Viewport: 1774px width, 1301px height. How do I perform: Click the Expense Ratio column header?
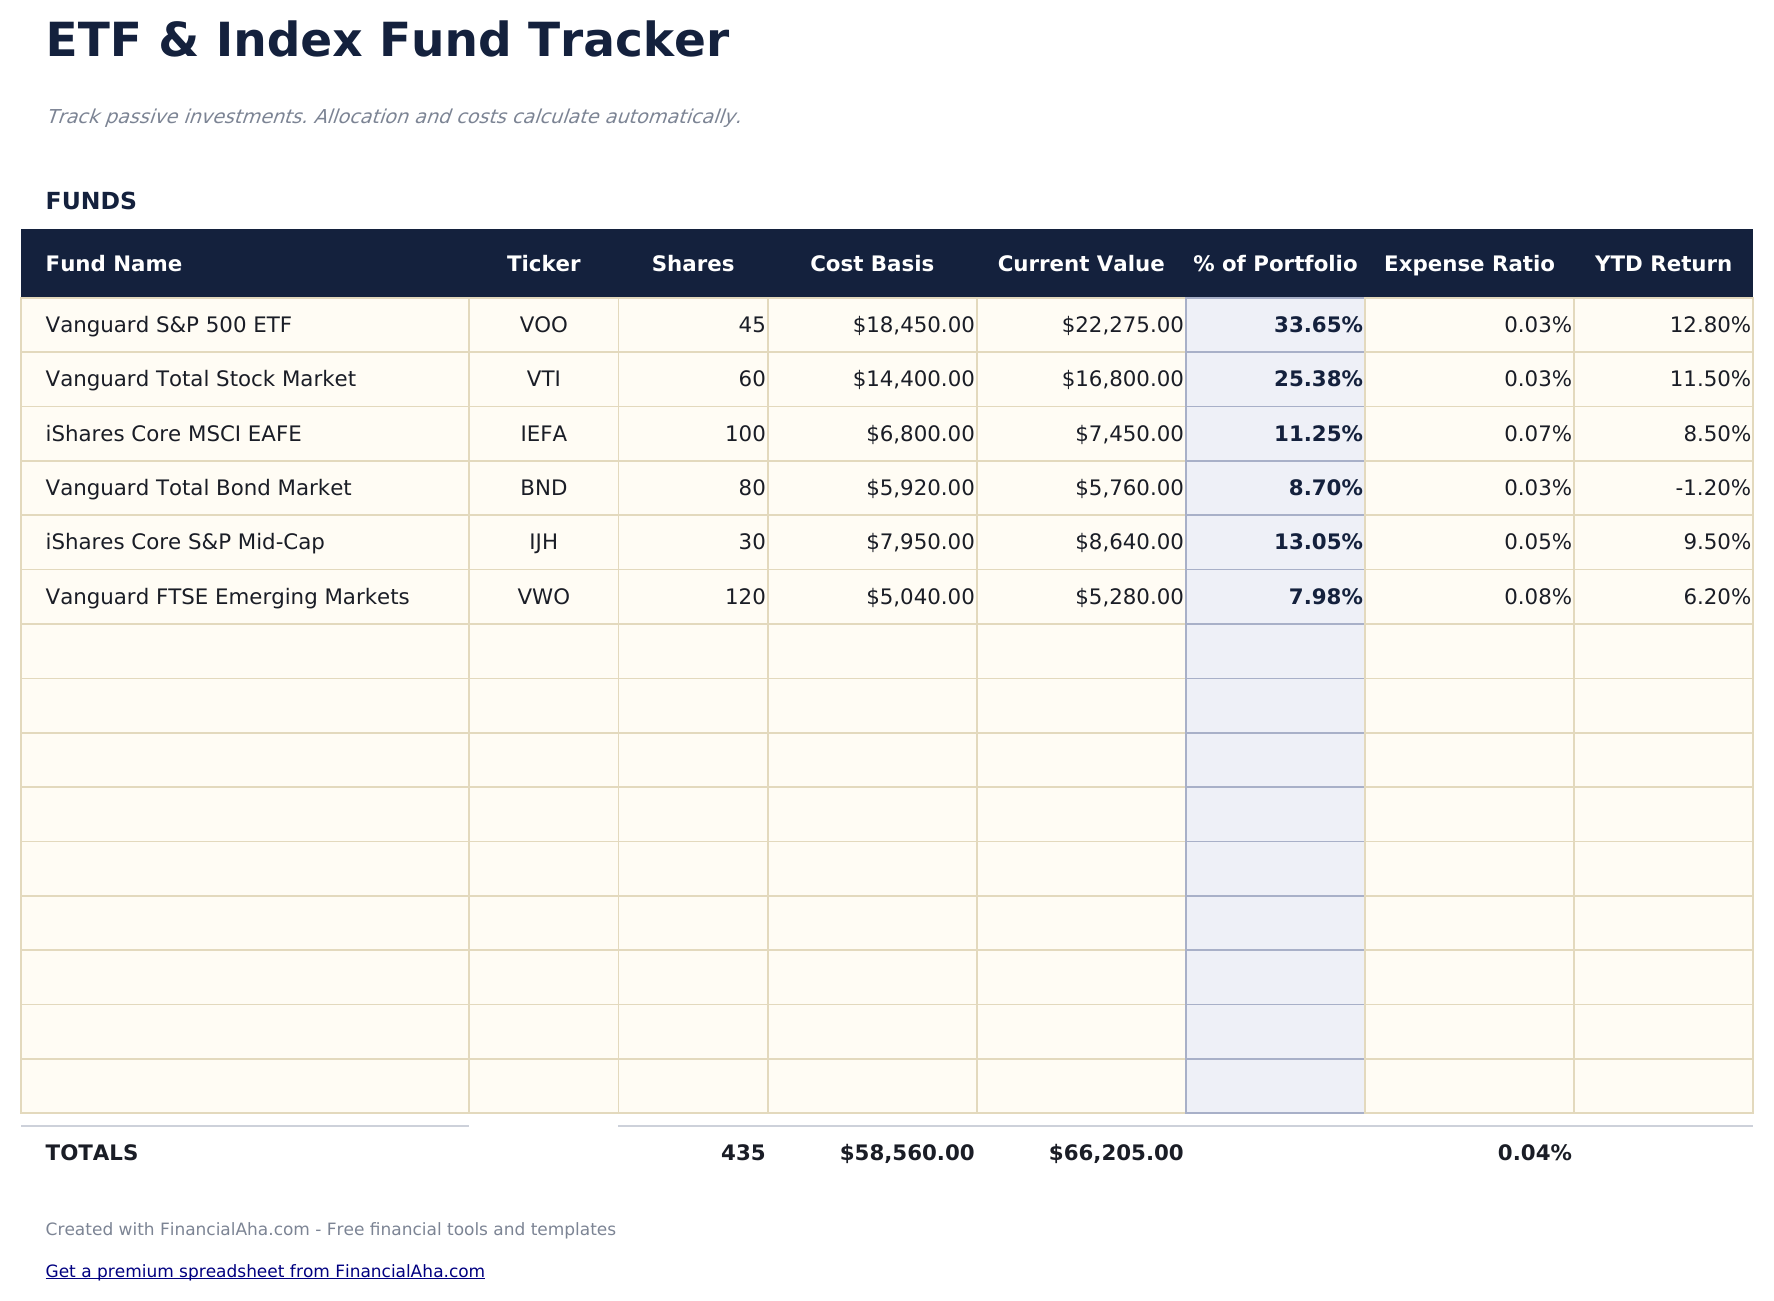coord(1468,264)
